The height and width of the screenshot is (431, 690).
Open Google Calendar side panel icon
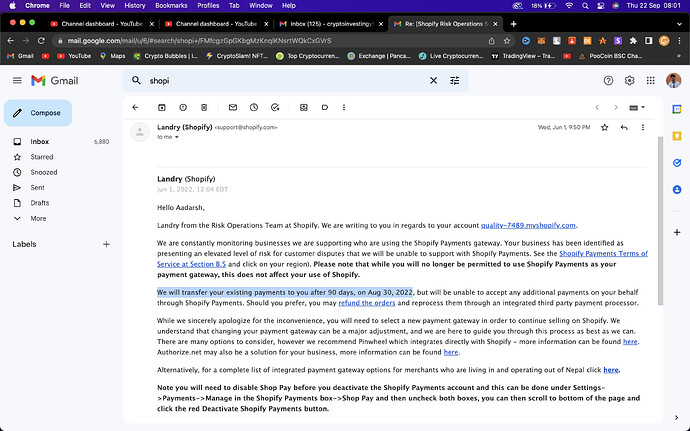tap(677, 109)
